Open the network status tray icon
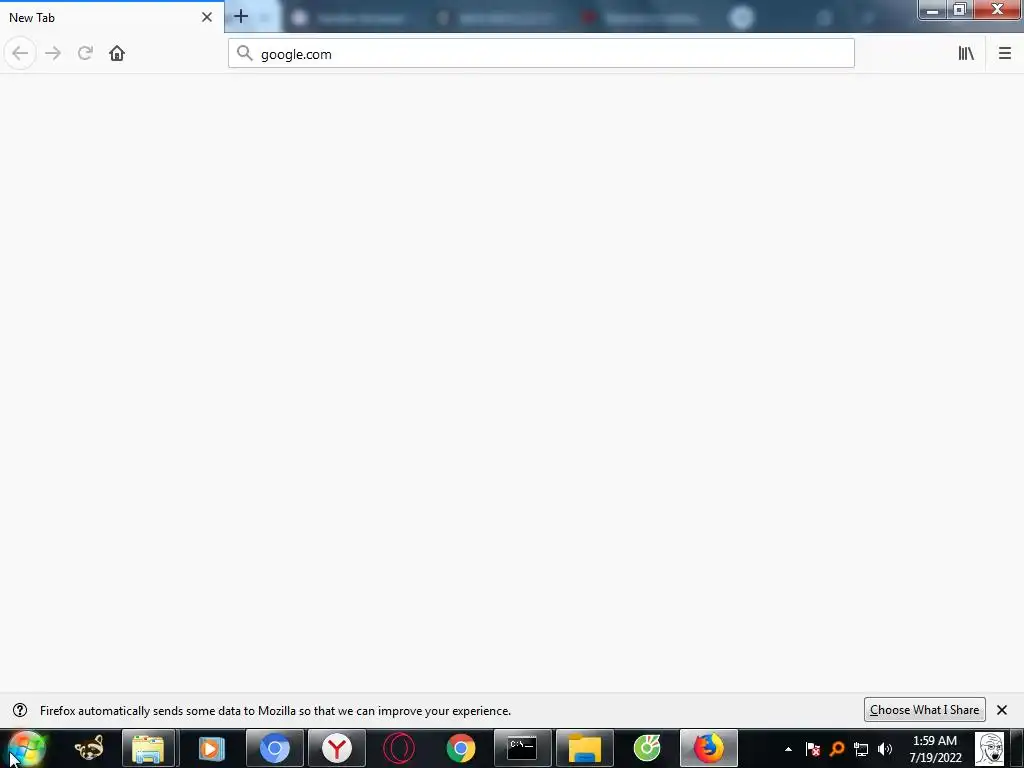Screen dimensions: 1024x768 [861, 749]
